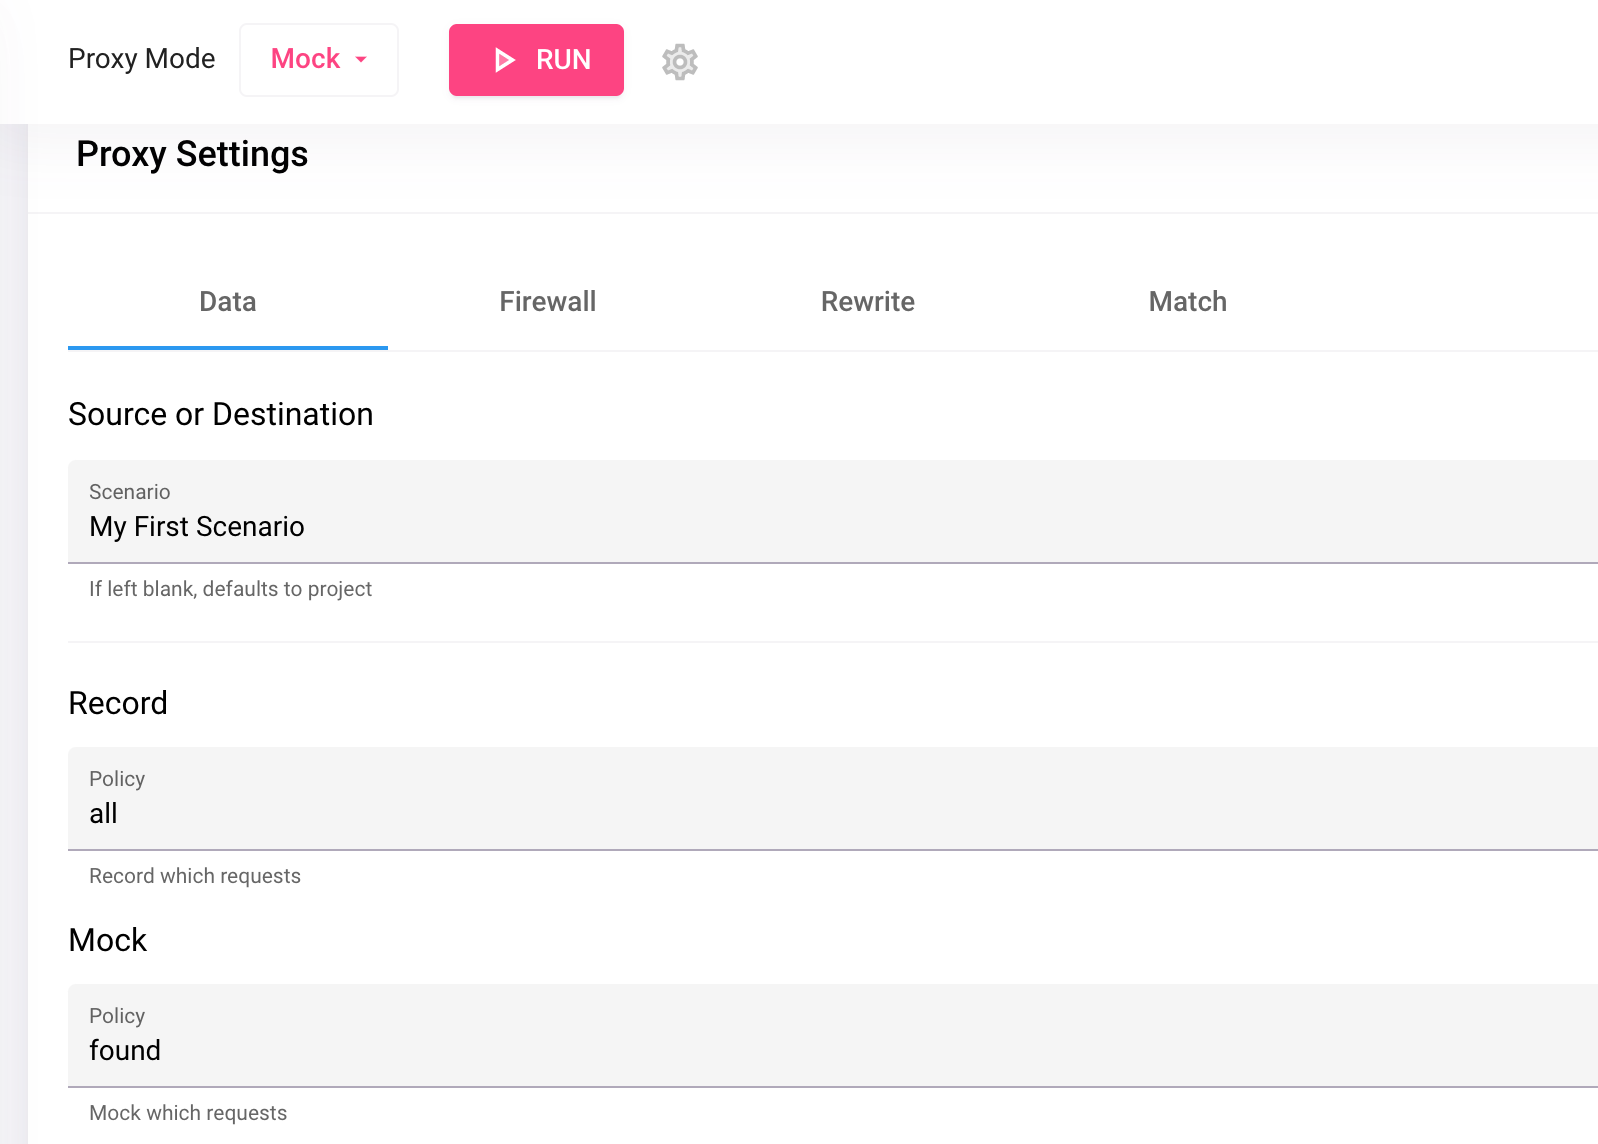Click the 'If left blank, defaults to project' hint
This screenshot has width=1598, height=1144.
point(230,589)
